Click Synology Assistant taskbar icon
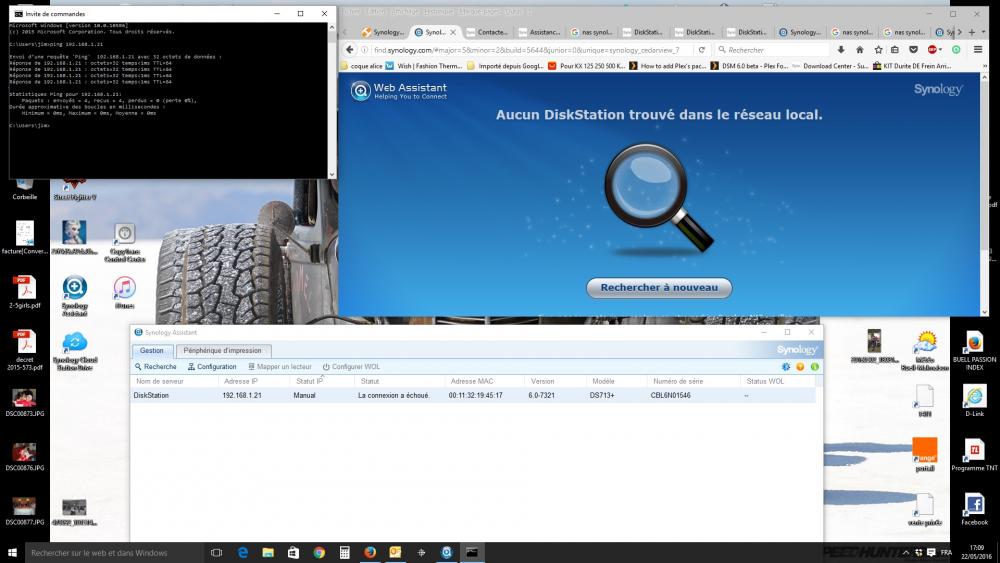Viewport: 1000px width, 563px height. tap(446, 553)
